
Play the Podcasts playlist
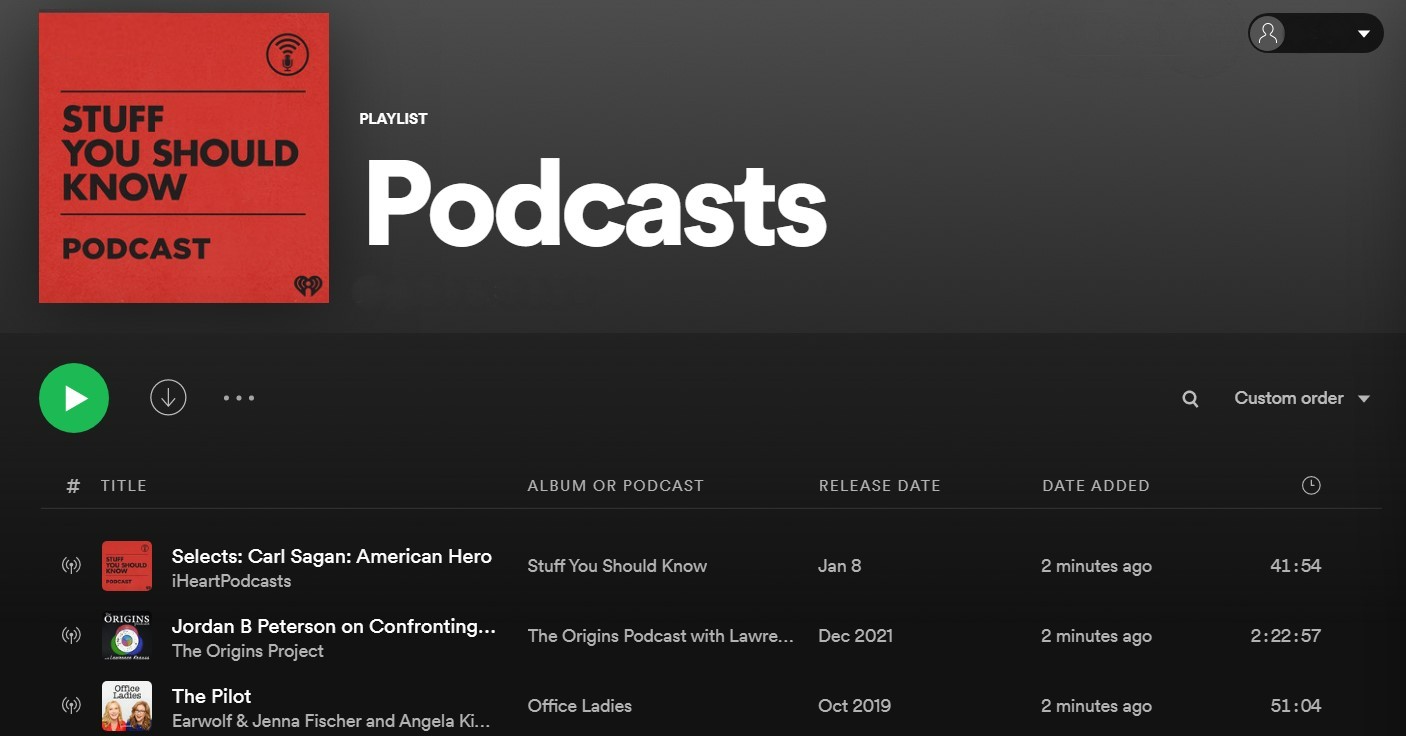coord(74,398)
